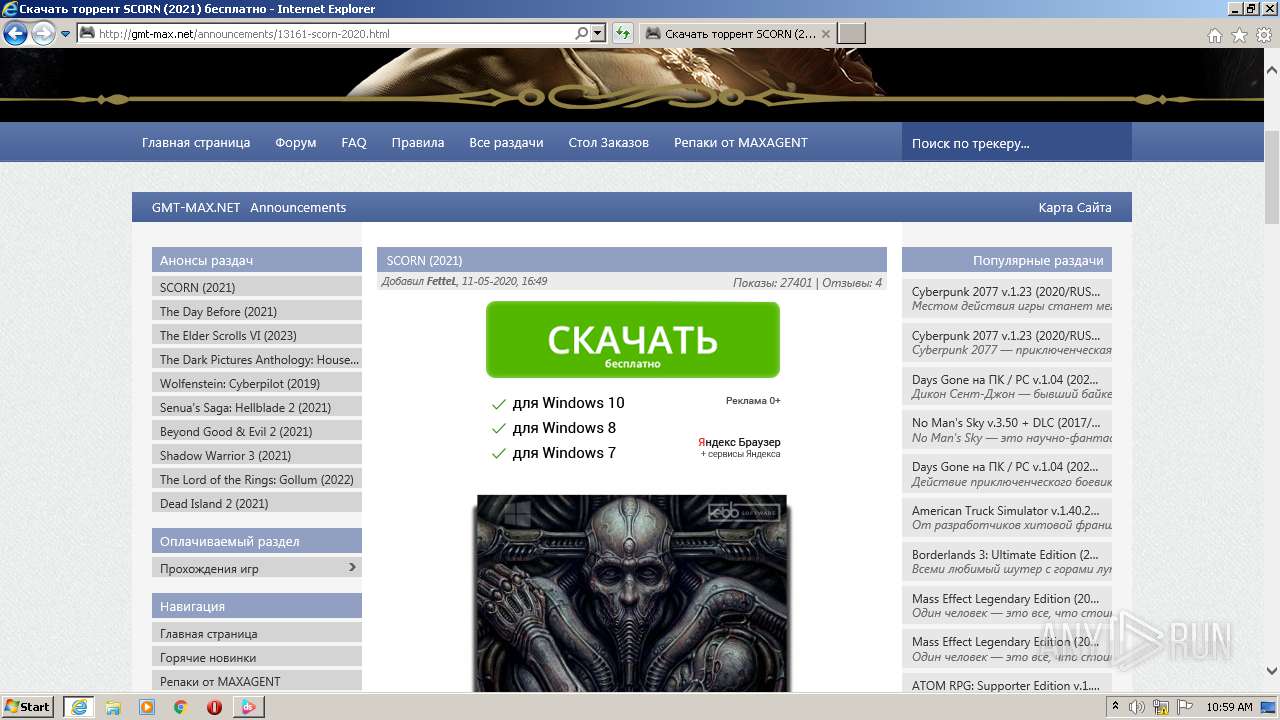Open Senua's Saga: Hellblade 2 announcement
The height and width of the screenshot is (720, 1280).
tap(257, 407)
